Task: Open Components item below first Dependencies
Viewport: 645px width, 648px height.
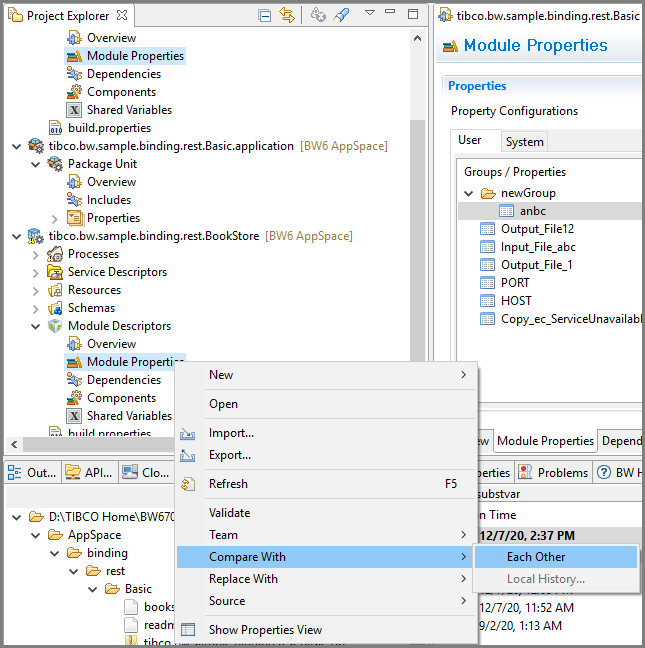Action: pos(121,92)
